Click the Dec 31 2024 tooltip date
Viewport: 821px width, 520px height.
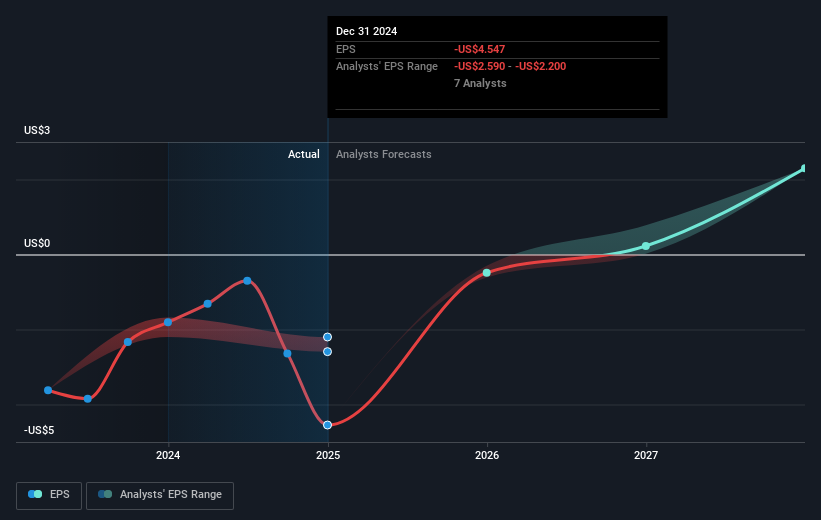coord(367,31)
